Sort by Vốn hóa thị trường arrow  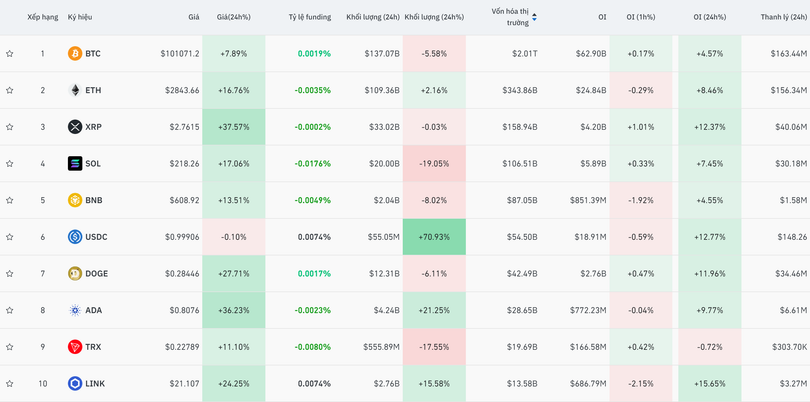(534, 17)
